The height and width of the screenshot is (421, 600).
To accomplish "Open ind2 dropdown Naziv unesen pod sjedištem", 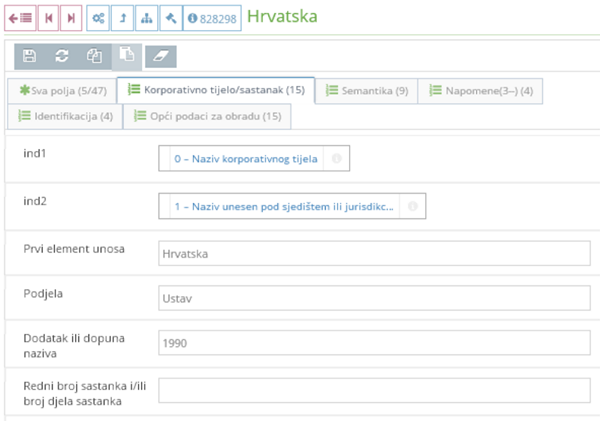I will point(284,206).
